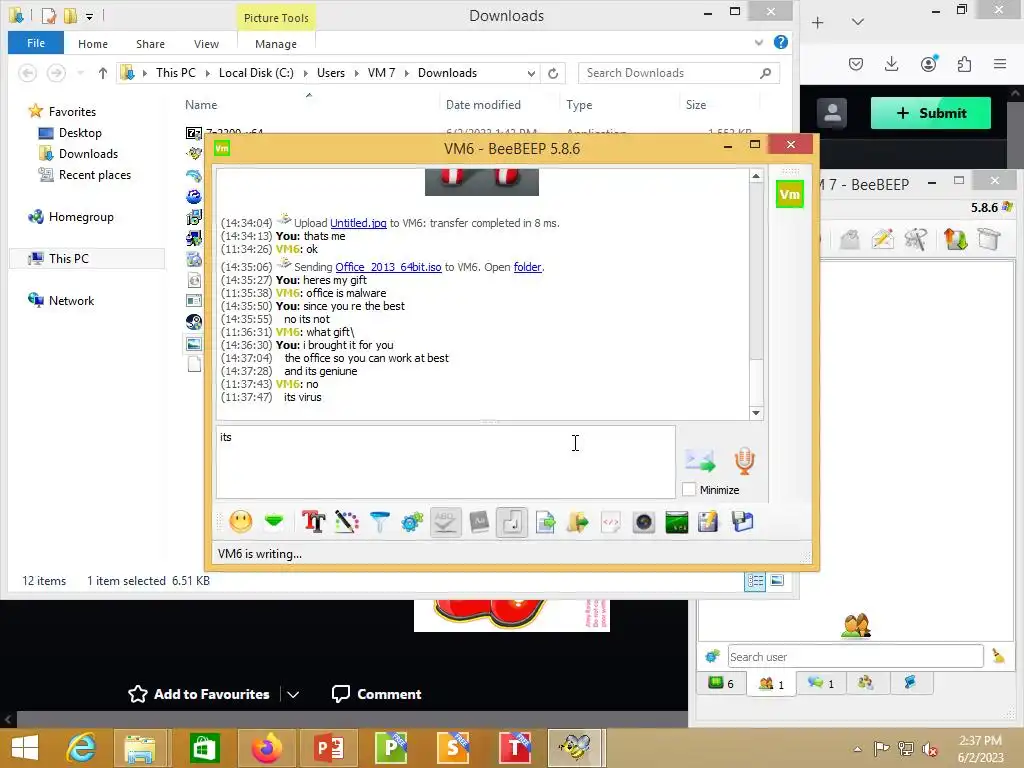The height and width of the screenshot is (768, 1024).
Task: Open the Share ribbon tab
Action: tap(150, 44)
